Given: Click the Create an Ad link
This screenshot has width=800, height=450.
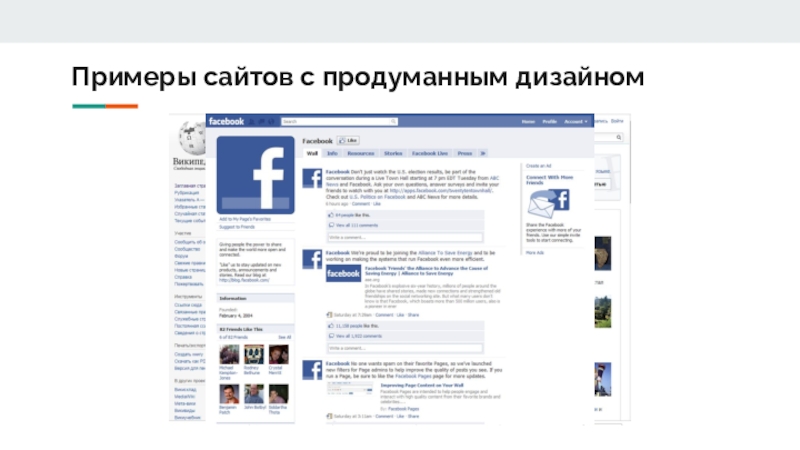Looking at the screenshot, I should (538, 166).
